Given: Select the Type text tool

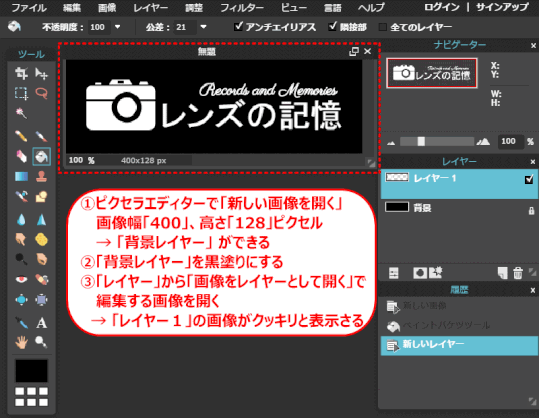Looking at the screenshot, I should [x=42, y=322].
